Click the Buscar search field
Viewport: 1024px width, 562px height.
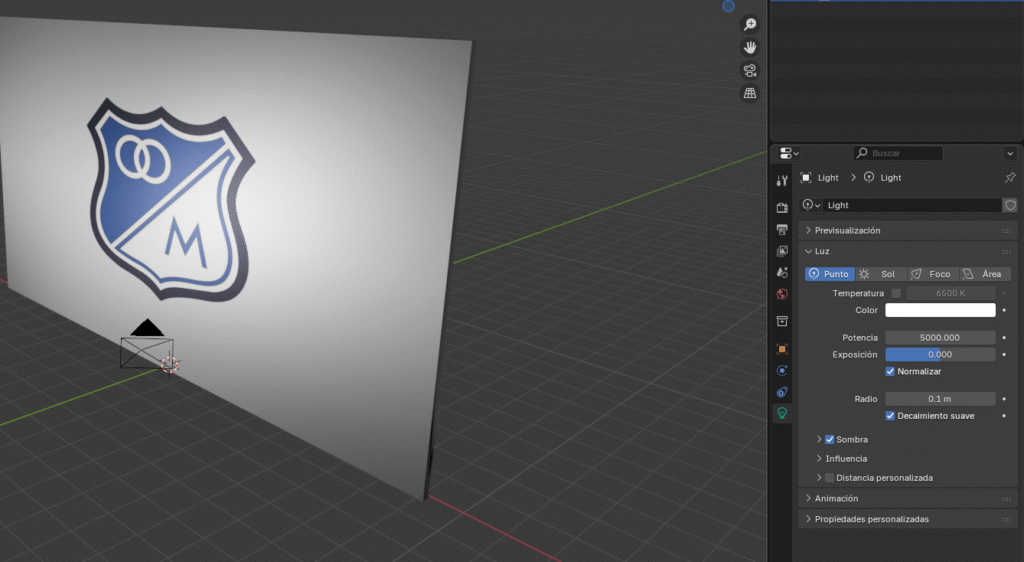(898, 153)
